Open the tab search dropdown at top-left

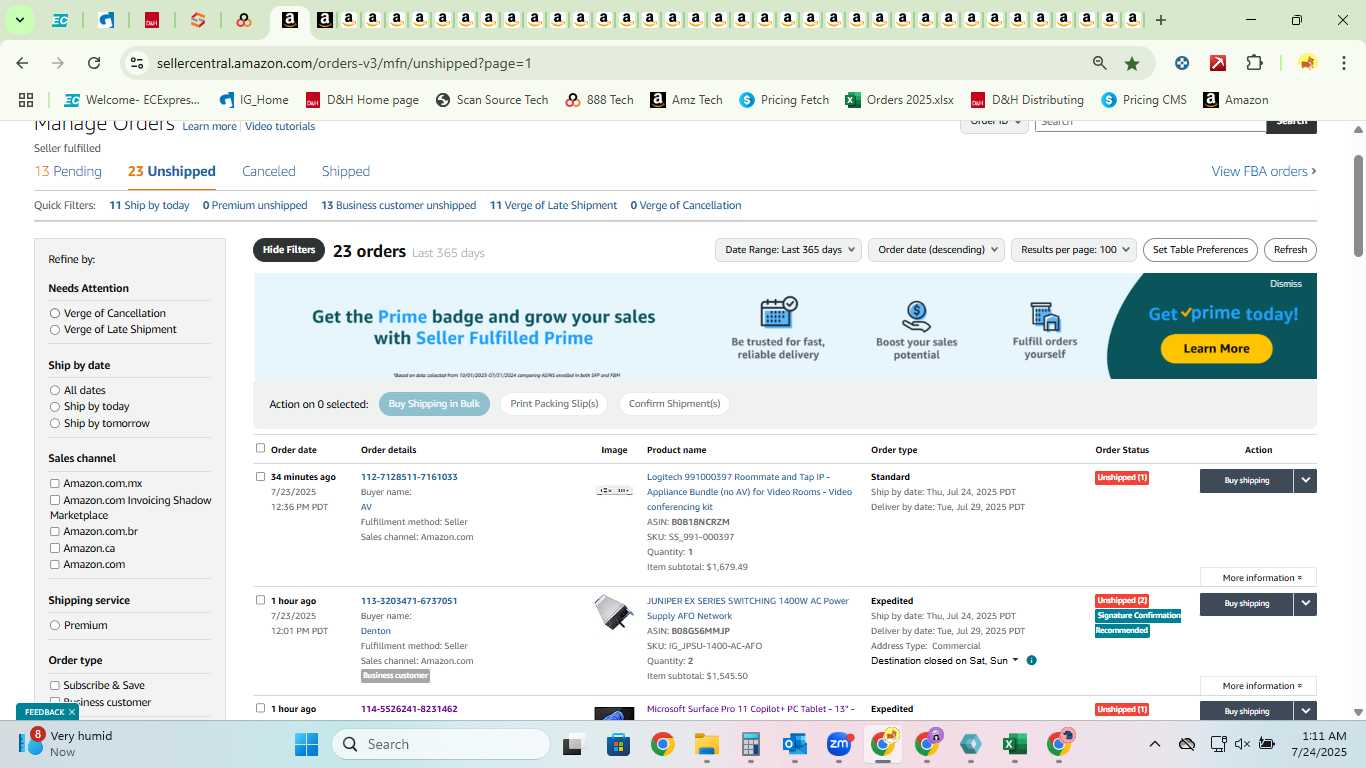tap(19, 20)
